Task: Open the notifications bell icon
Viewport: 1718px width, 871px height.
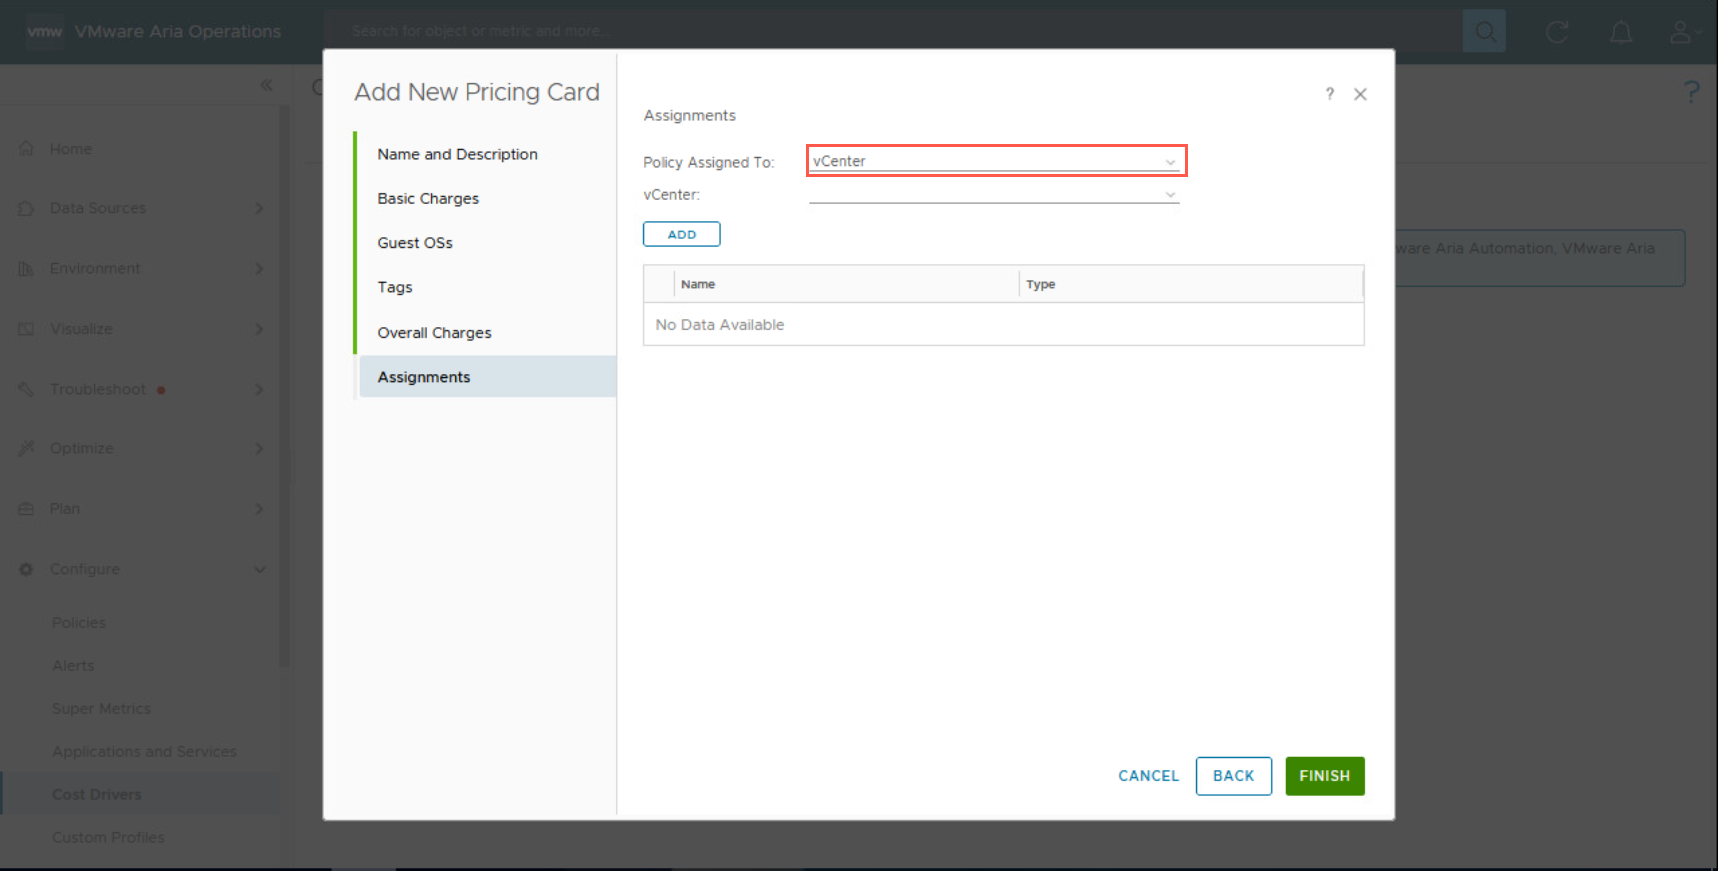Action: (1621, 32)
